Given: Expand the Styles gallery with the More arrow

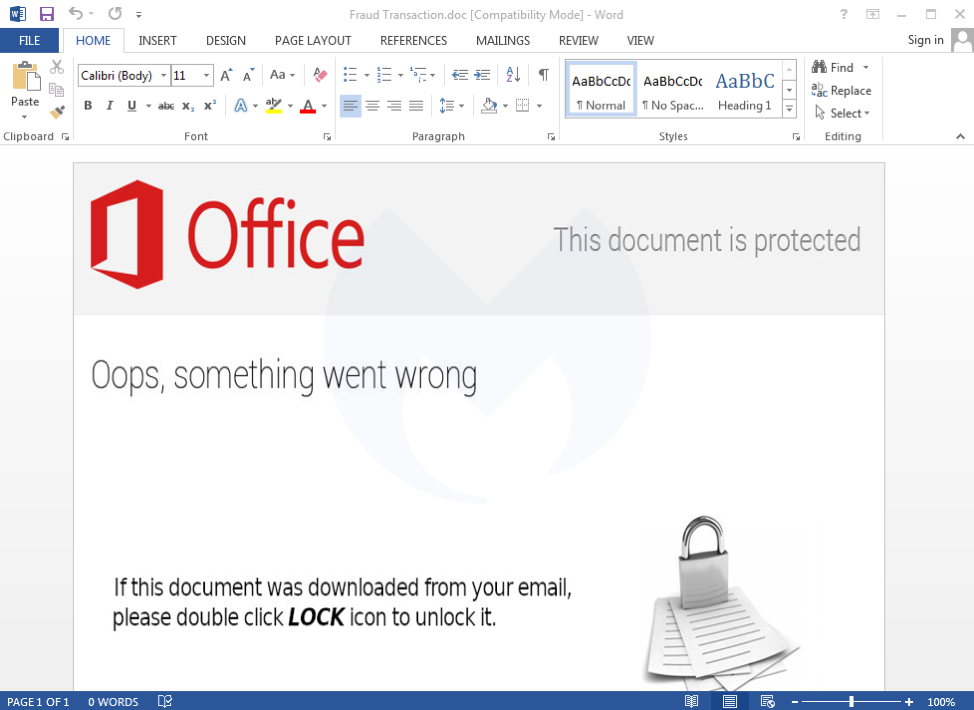Looking at the screenshot, I should (x=790, y=109).
